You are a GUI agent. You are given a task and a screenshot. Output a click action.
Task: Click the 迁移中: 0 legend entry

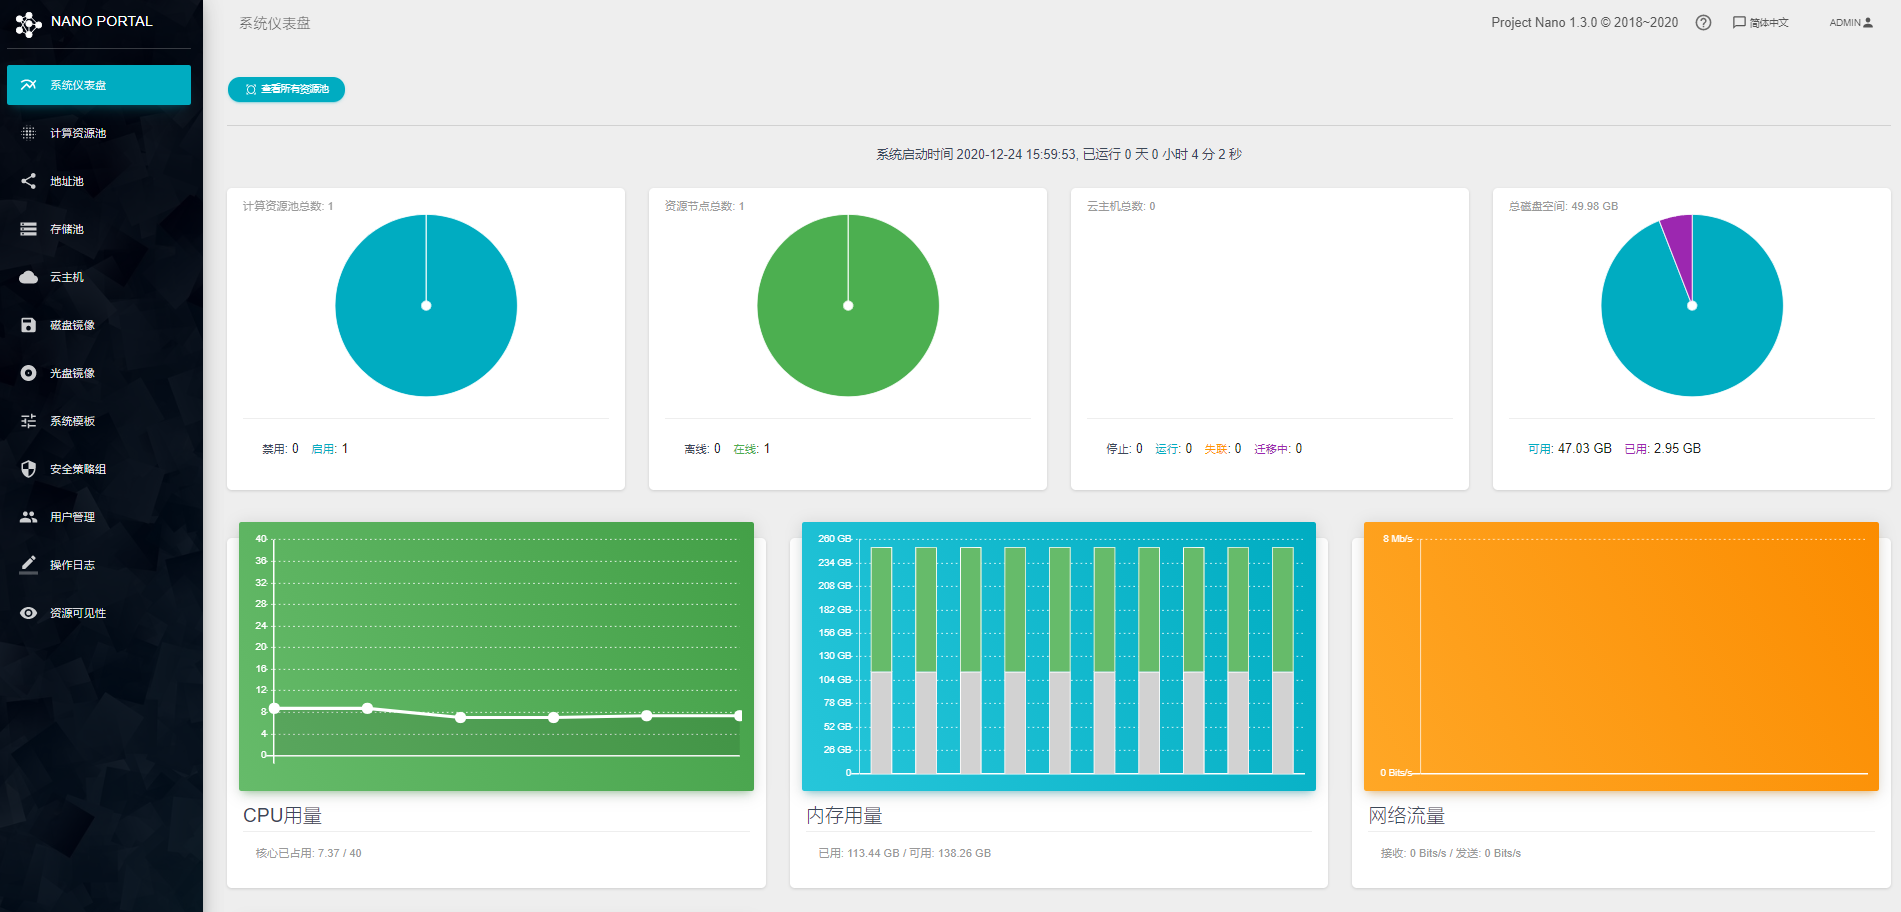[x=1278, y=449]
